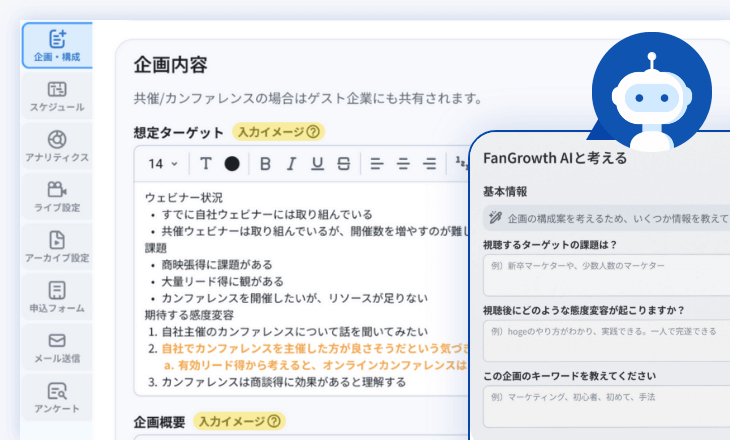Align text left
The image size is (730, 440).
377,164
